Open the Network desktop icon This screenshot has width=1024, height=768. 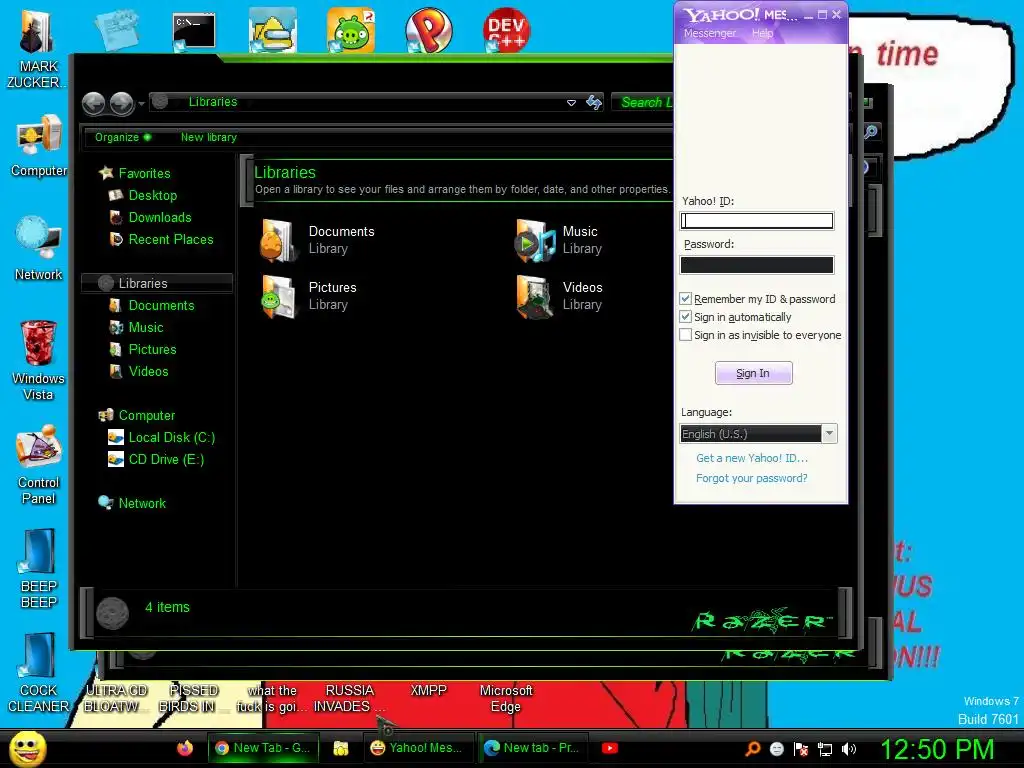39,249
